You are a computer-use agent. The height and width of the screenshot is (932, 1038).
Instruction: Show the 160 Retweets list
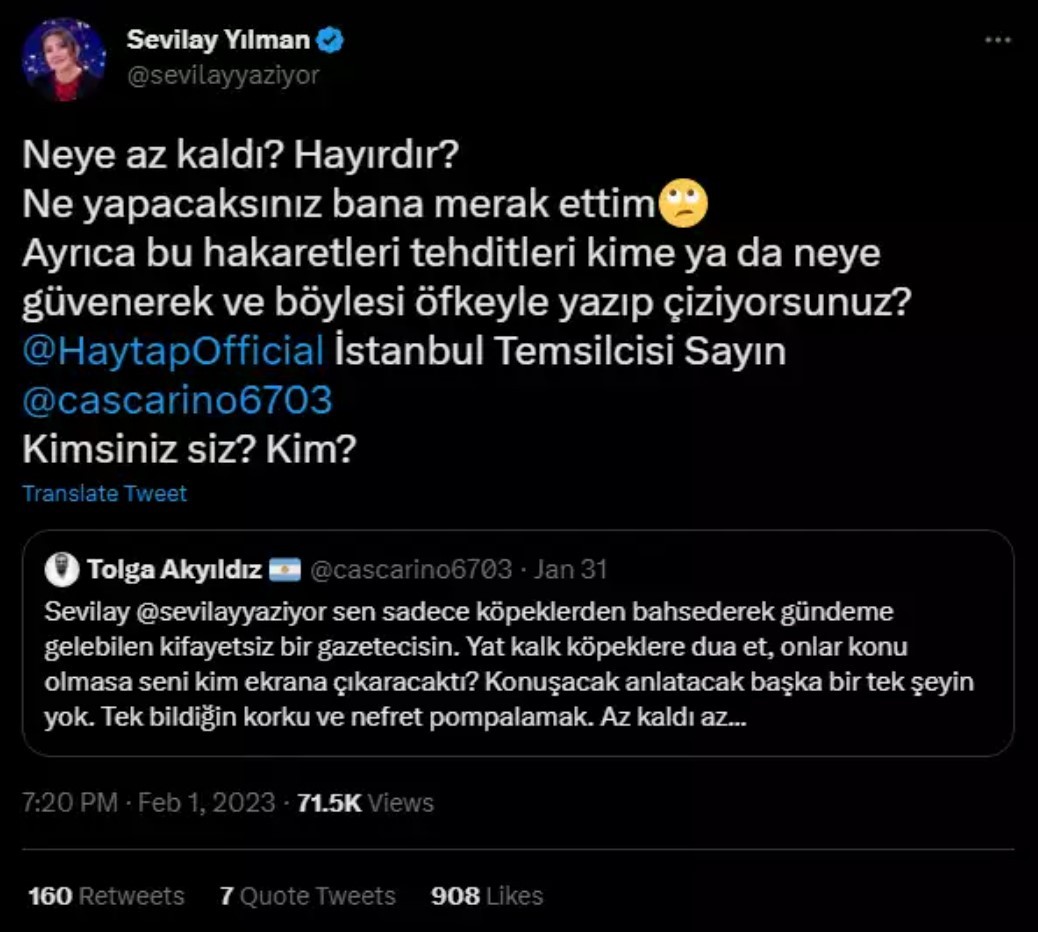click(106, 895)
